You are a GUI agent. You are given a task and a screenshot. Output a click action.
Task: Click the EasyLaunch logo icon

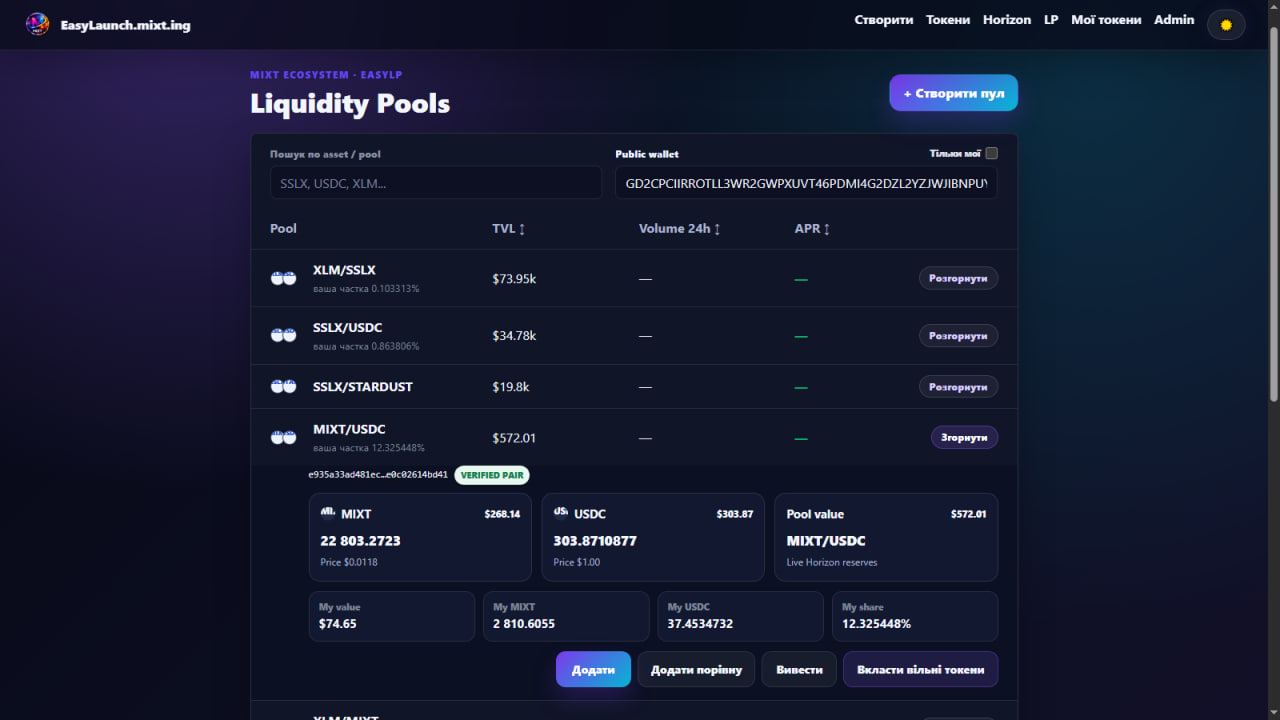click(x=37, y=24)
